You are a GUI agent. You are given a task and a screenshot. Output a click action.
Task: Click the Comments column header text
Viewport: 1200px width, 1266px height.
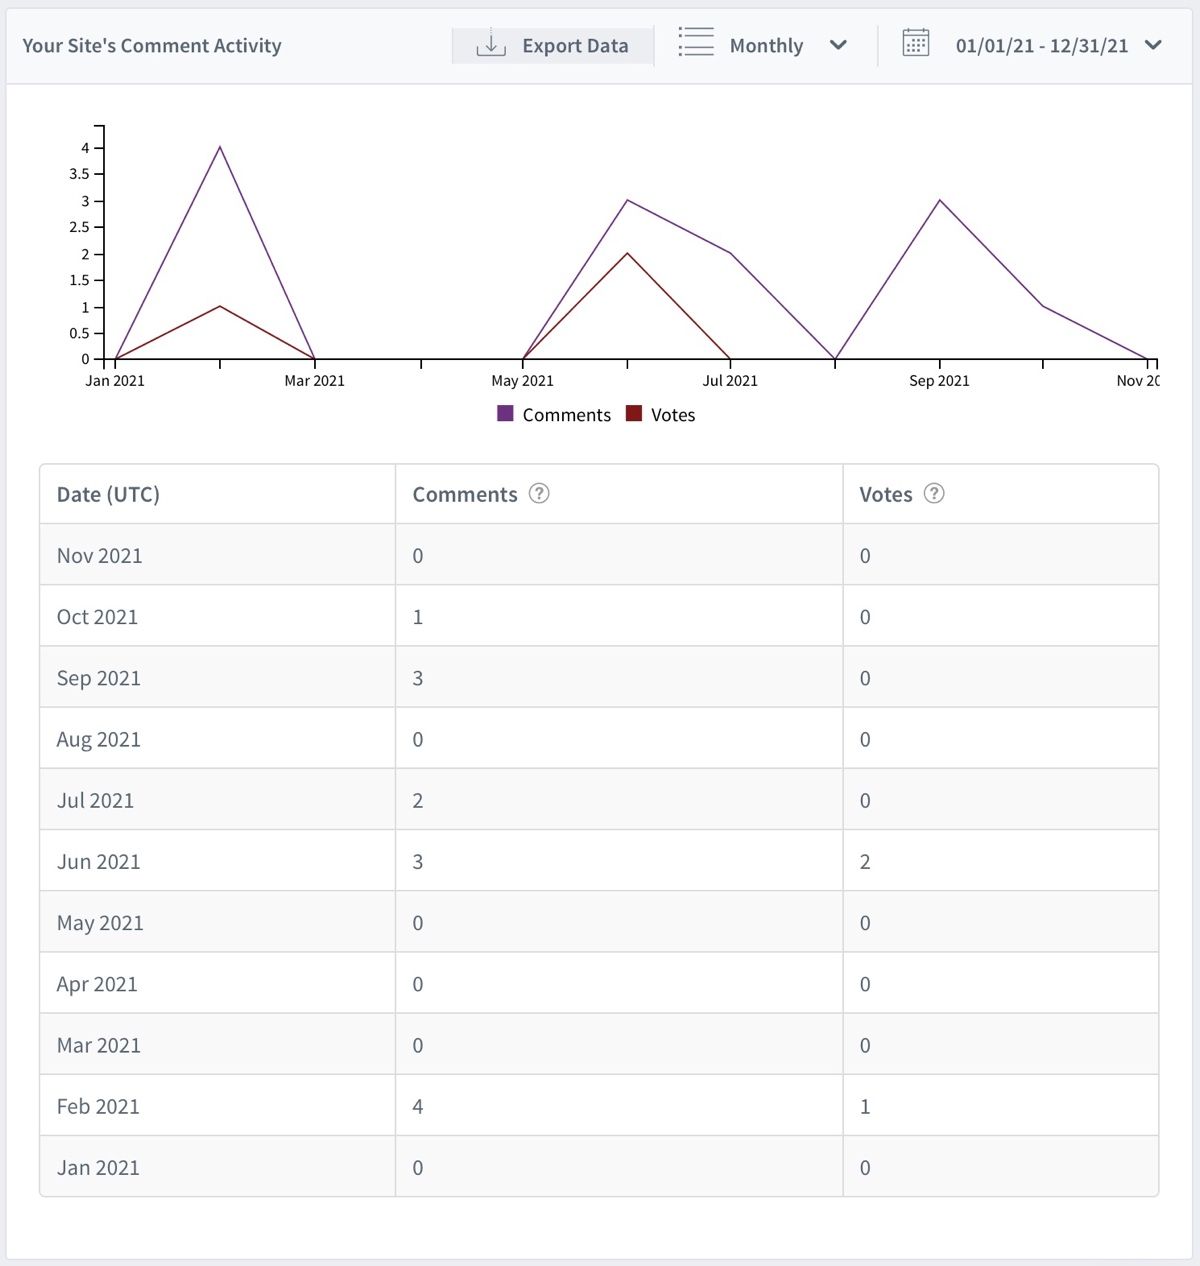click(465, 494)
